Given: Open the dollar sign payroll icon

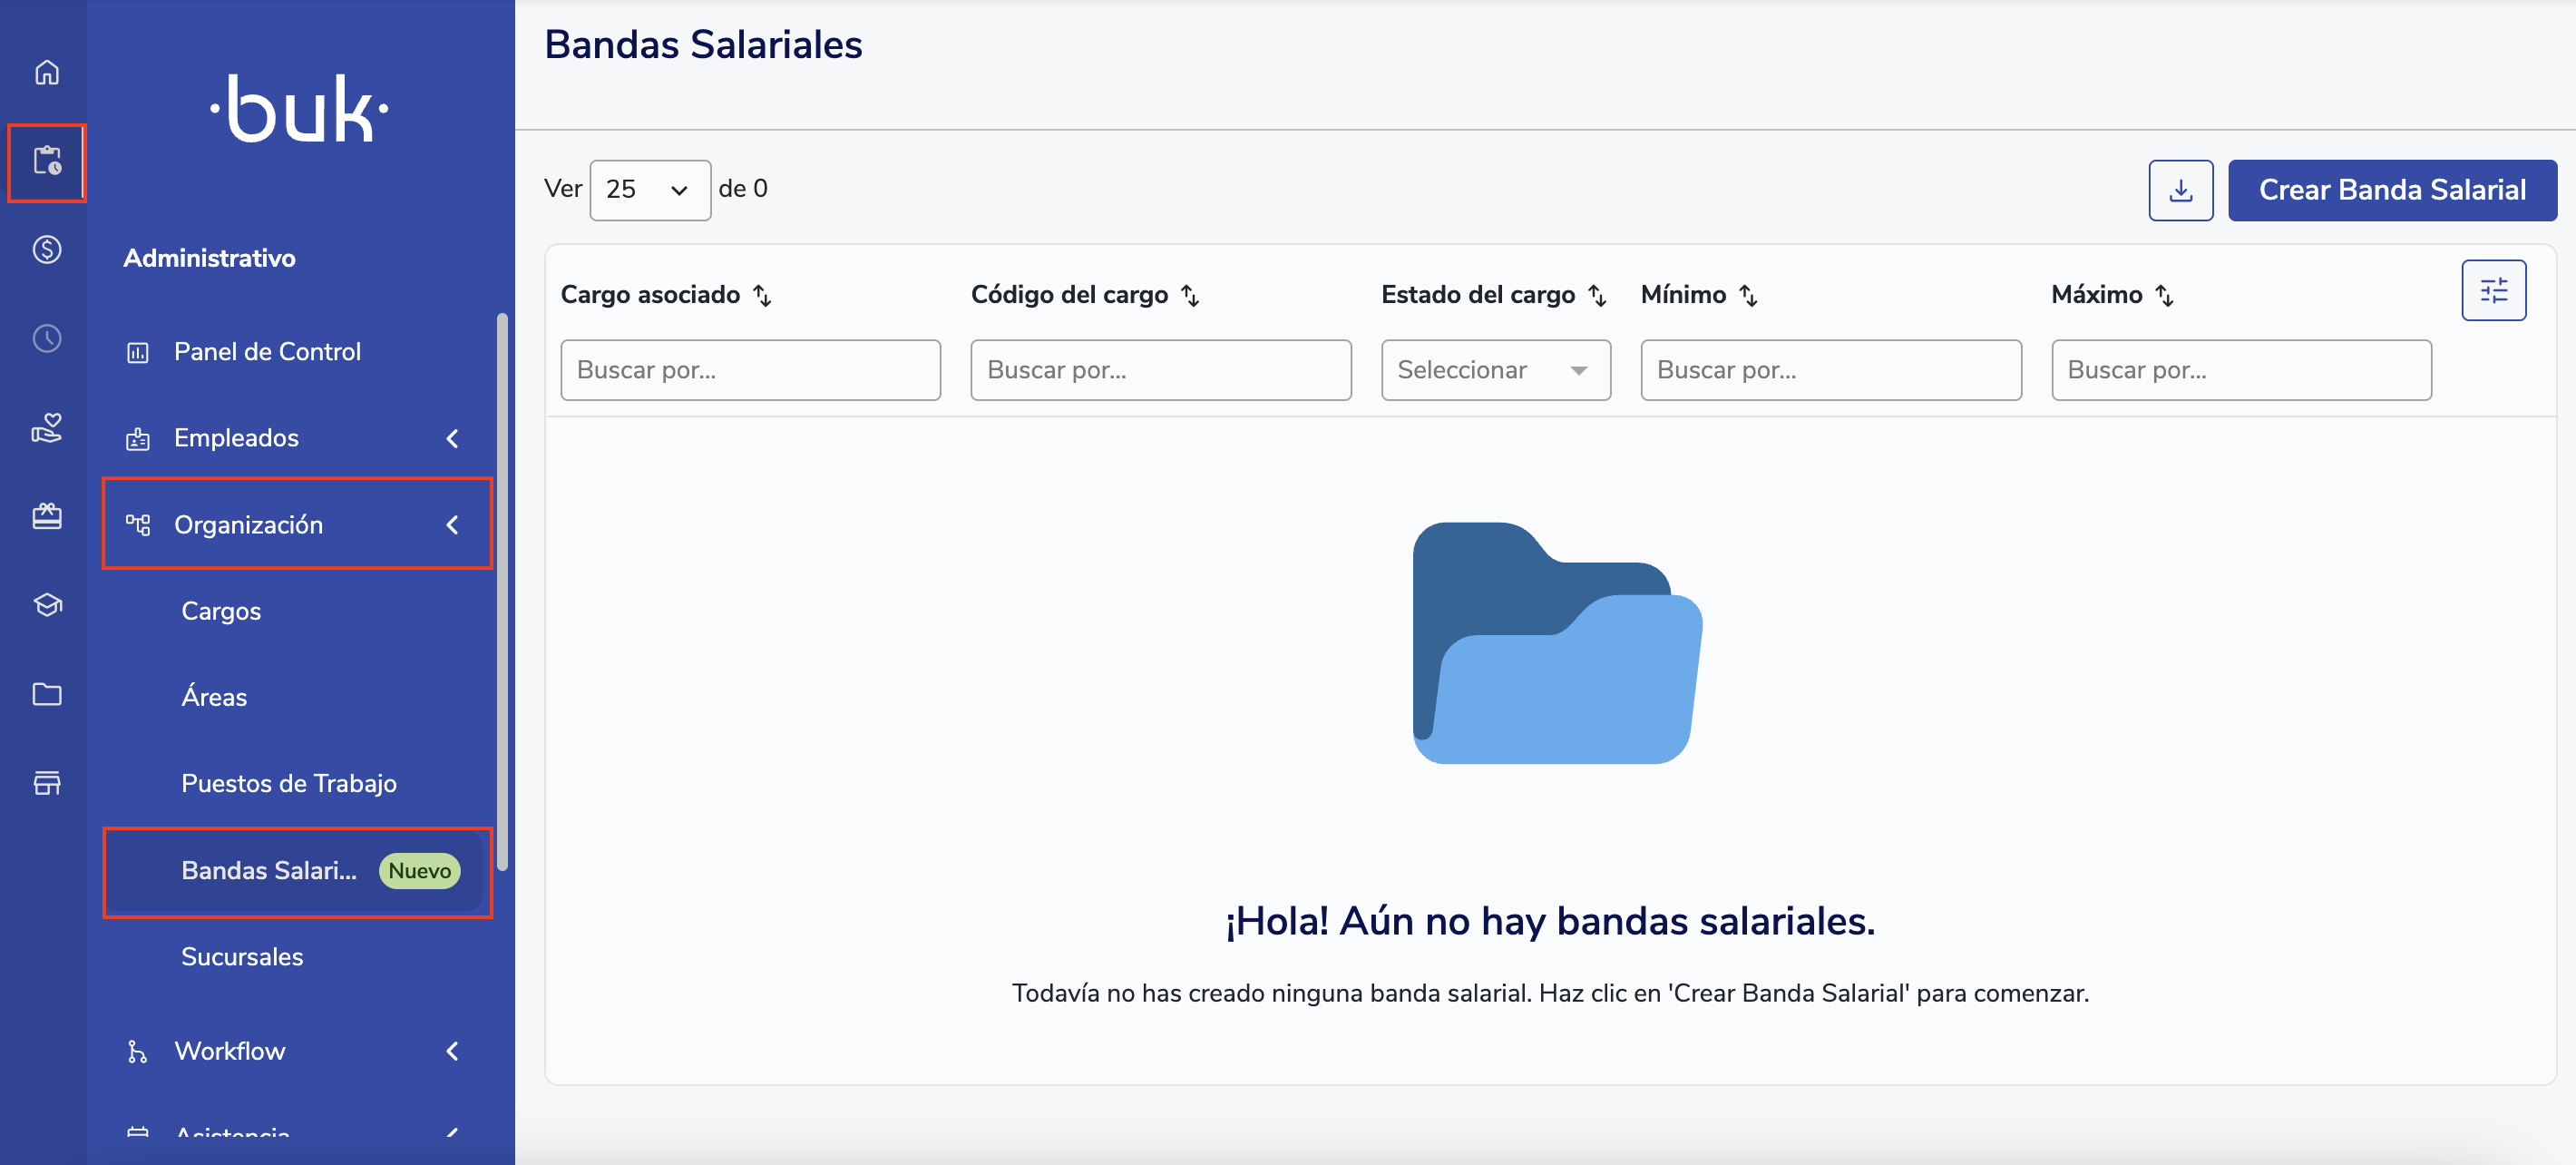Looking at the screenshot, I should point(47,249).
